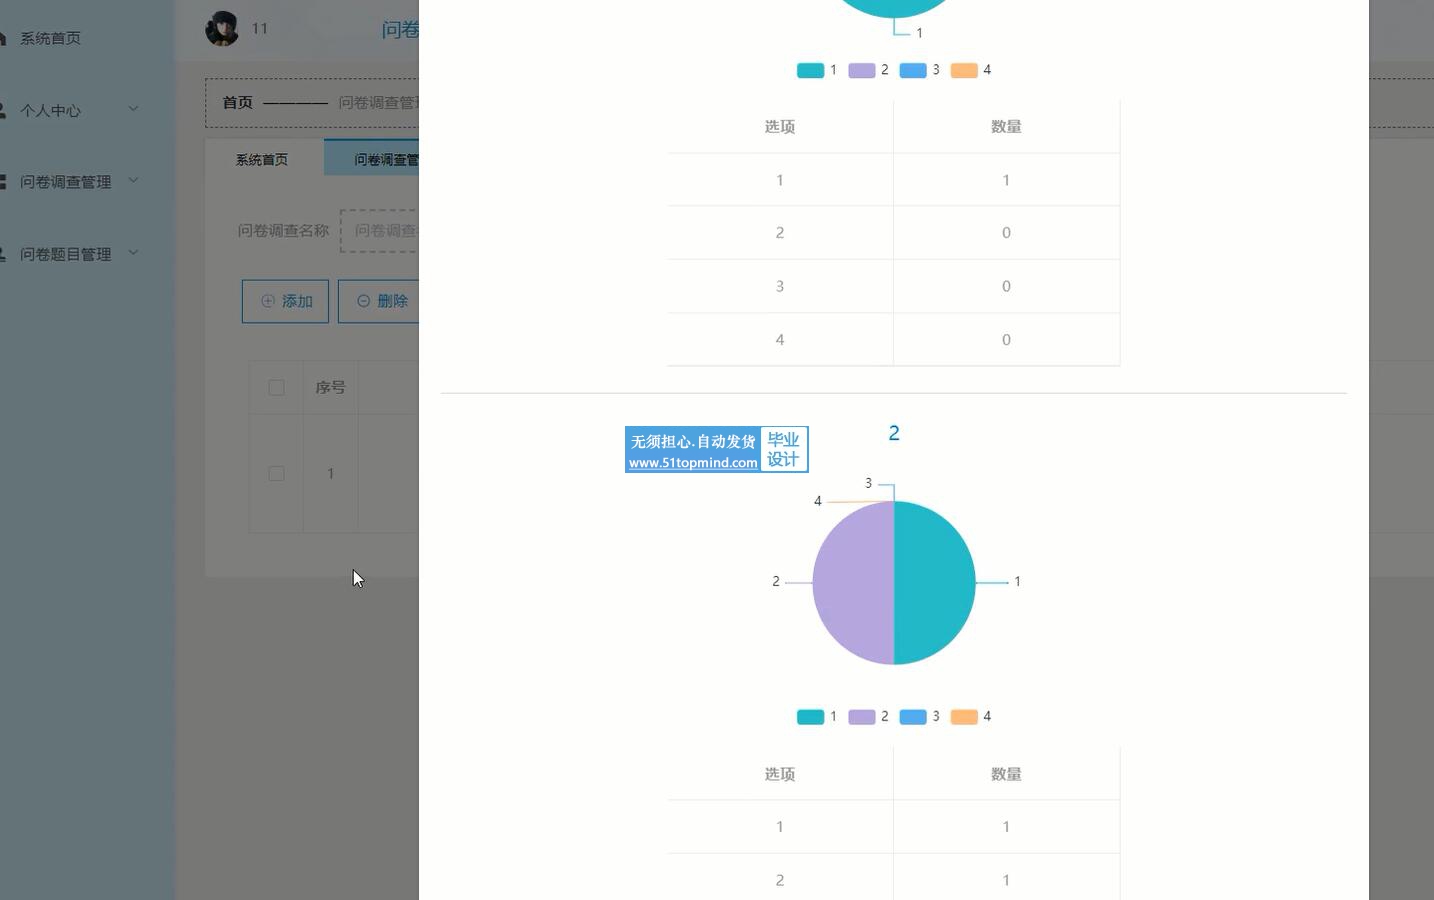The height and width of the screenshot is (900, 1434).
Task: Open the 个人中心 sidebar menu
Action: [x=50, y=110]
